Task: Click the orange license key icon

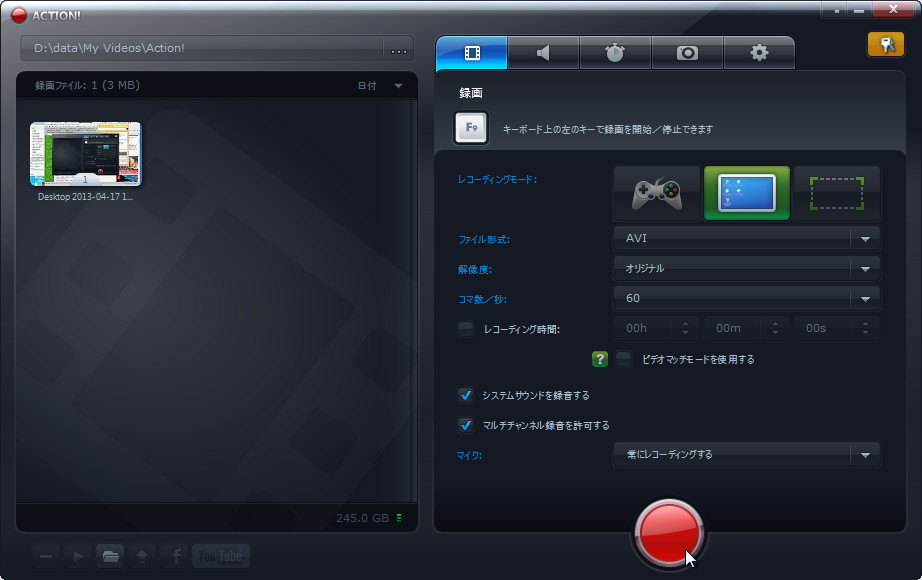Action: [886, 44]
